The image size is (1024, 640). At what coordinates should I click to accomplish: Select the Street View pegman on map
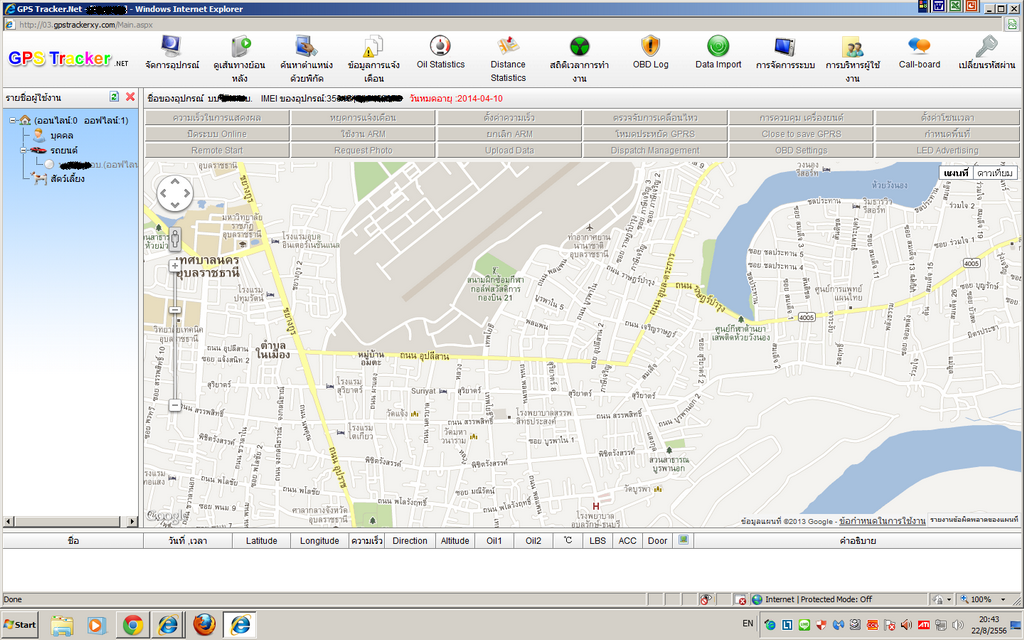click(174, 238)
